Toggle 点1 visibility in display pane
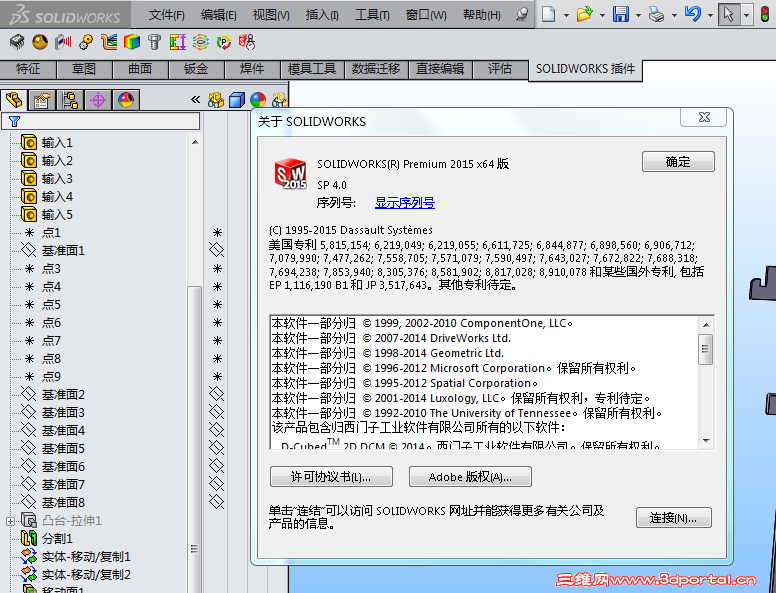Image resolution: width=776 pixels, height=593 pixels. [217, 233]
